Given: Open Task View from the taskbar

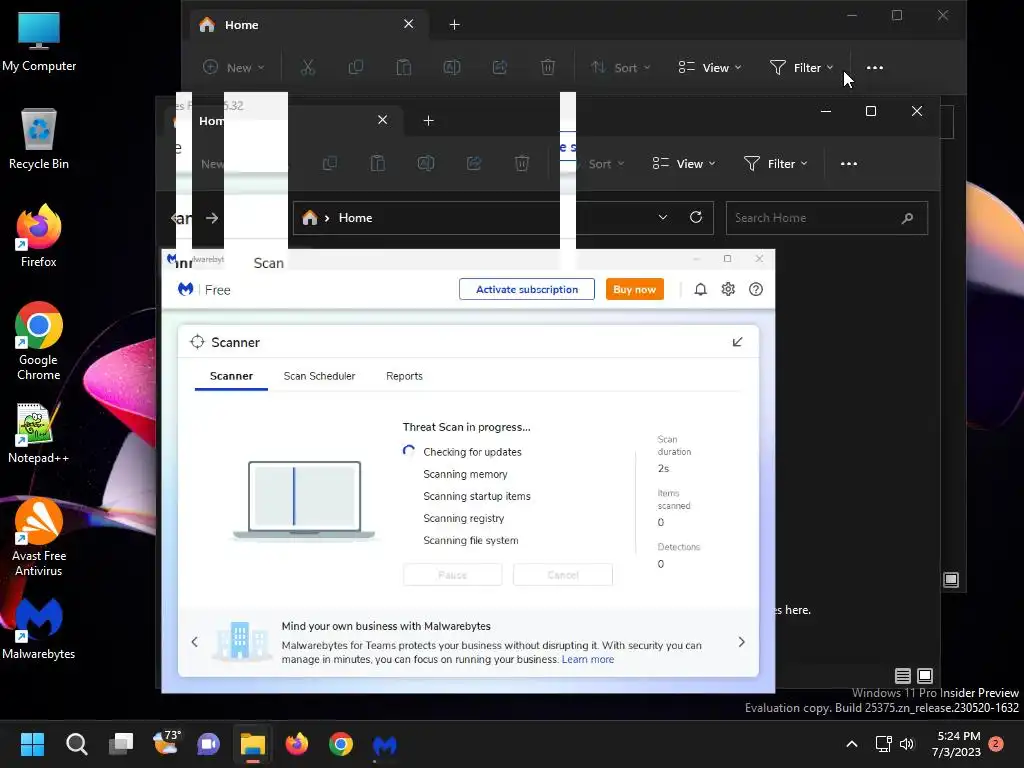Looking at the screenshot, I should (x=121, y=744).
